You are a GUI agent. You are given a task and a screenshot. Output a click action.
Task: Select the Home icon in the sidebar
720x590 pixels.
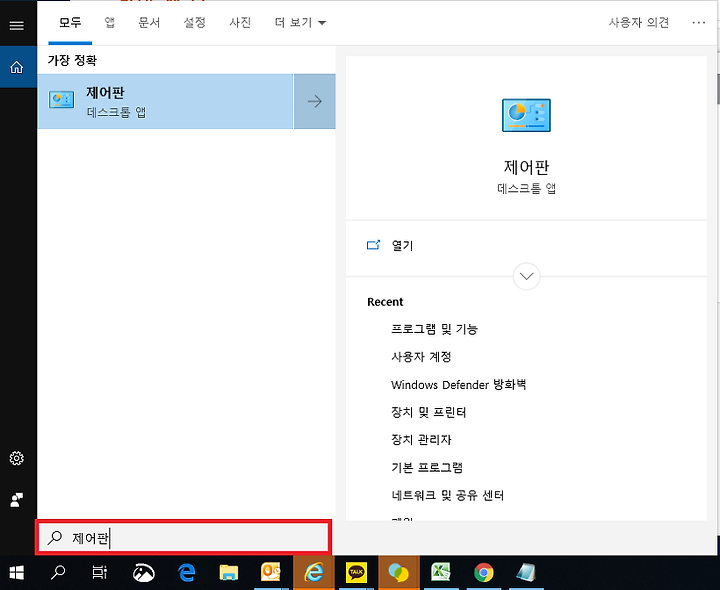[17, 67]
